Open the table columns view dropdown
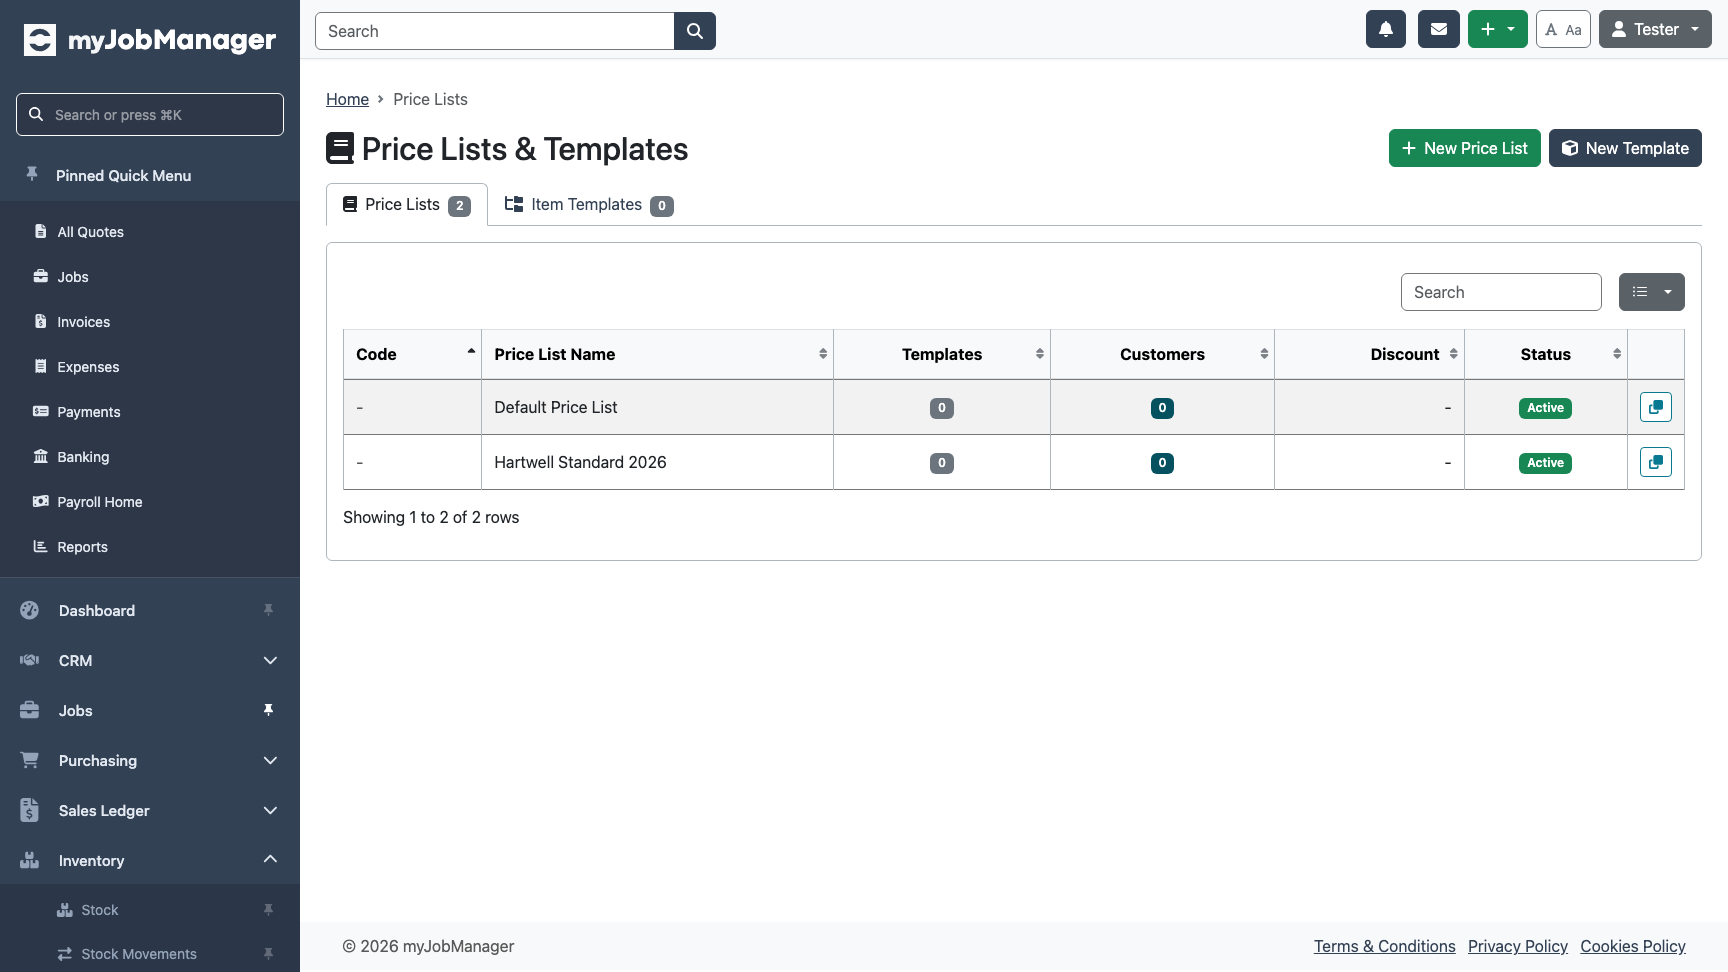 click(x=1652, y=292)
